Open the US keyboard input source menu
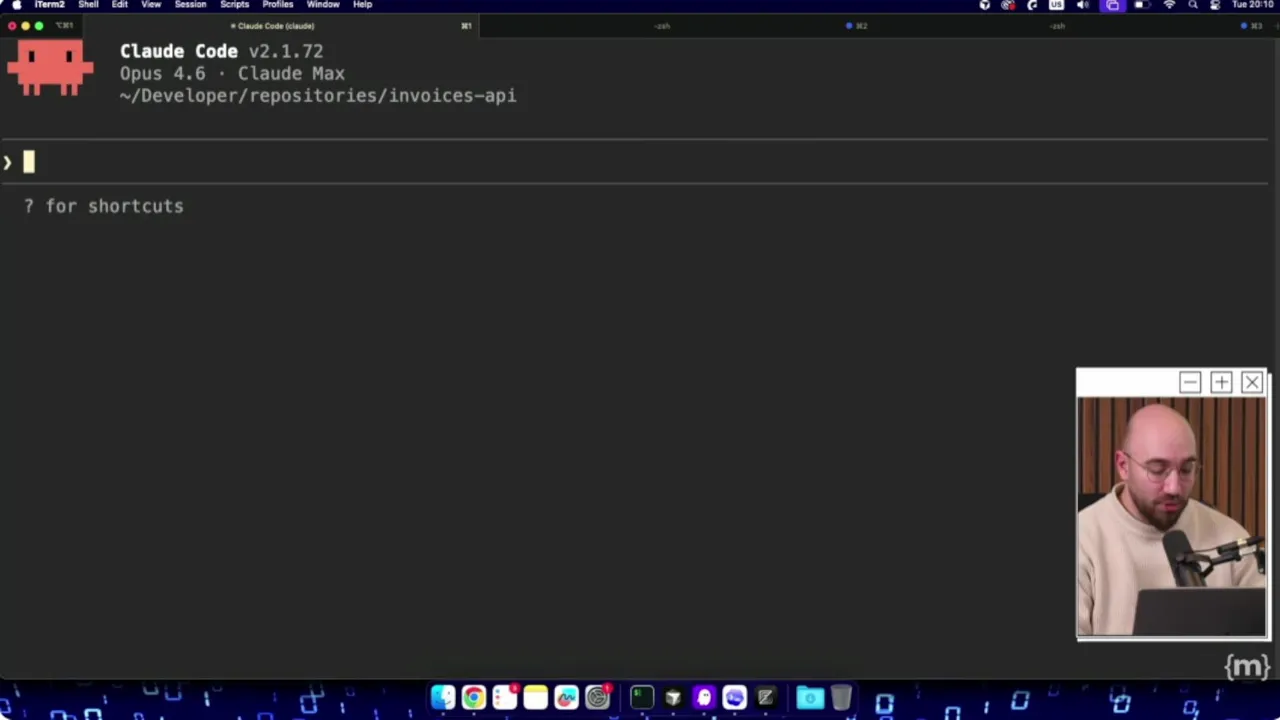Screen dimensions: 1280x720 [x=1056, y=5]
